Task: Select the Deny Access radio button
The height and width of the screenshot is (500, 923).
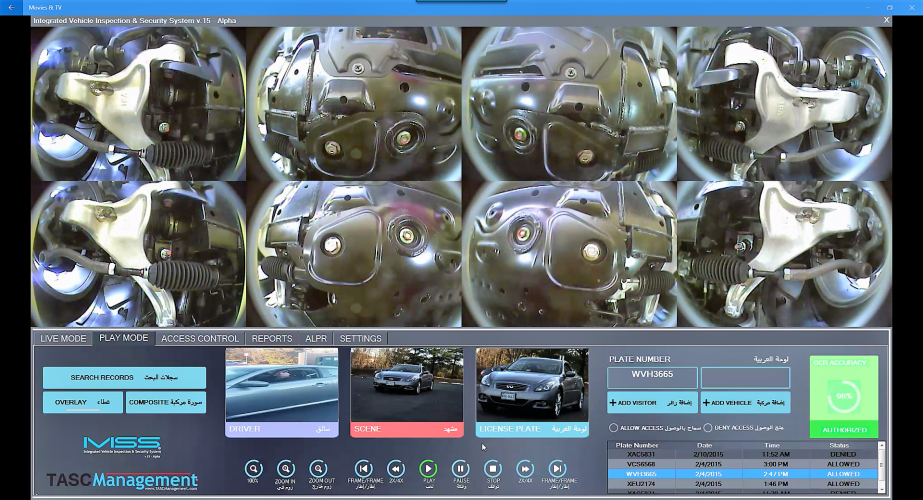Action: pyautogui.click(x=708, y=428)
